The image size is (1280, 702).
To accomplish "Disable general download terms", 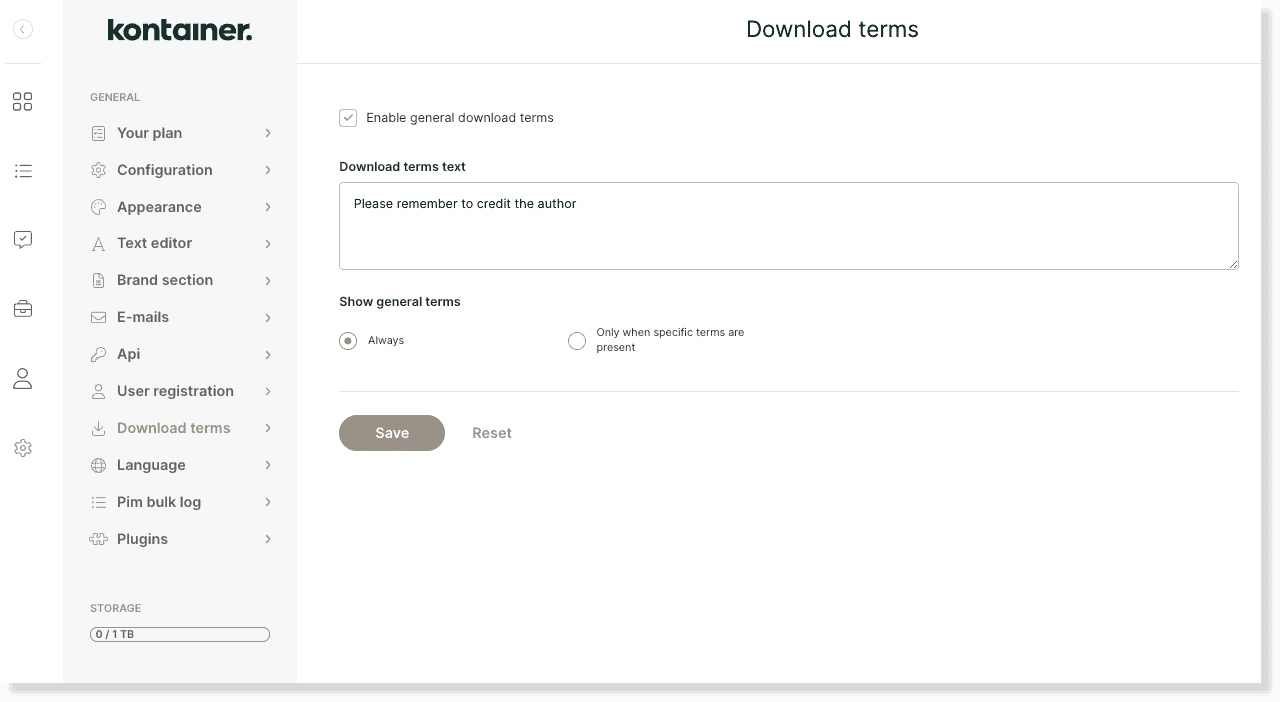I will [x=348, y=117].
